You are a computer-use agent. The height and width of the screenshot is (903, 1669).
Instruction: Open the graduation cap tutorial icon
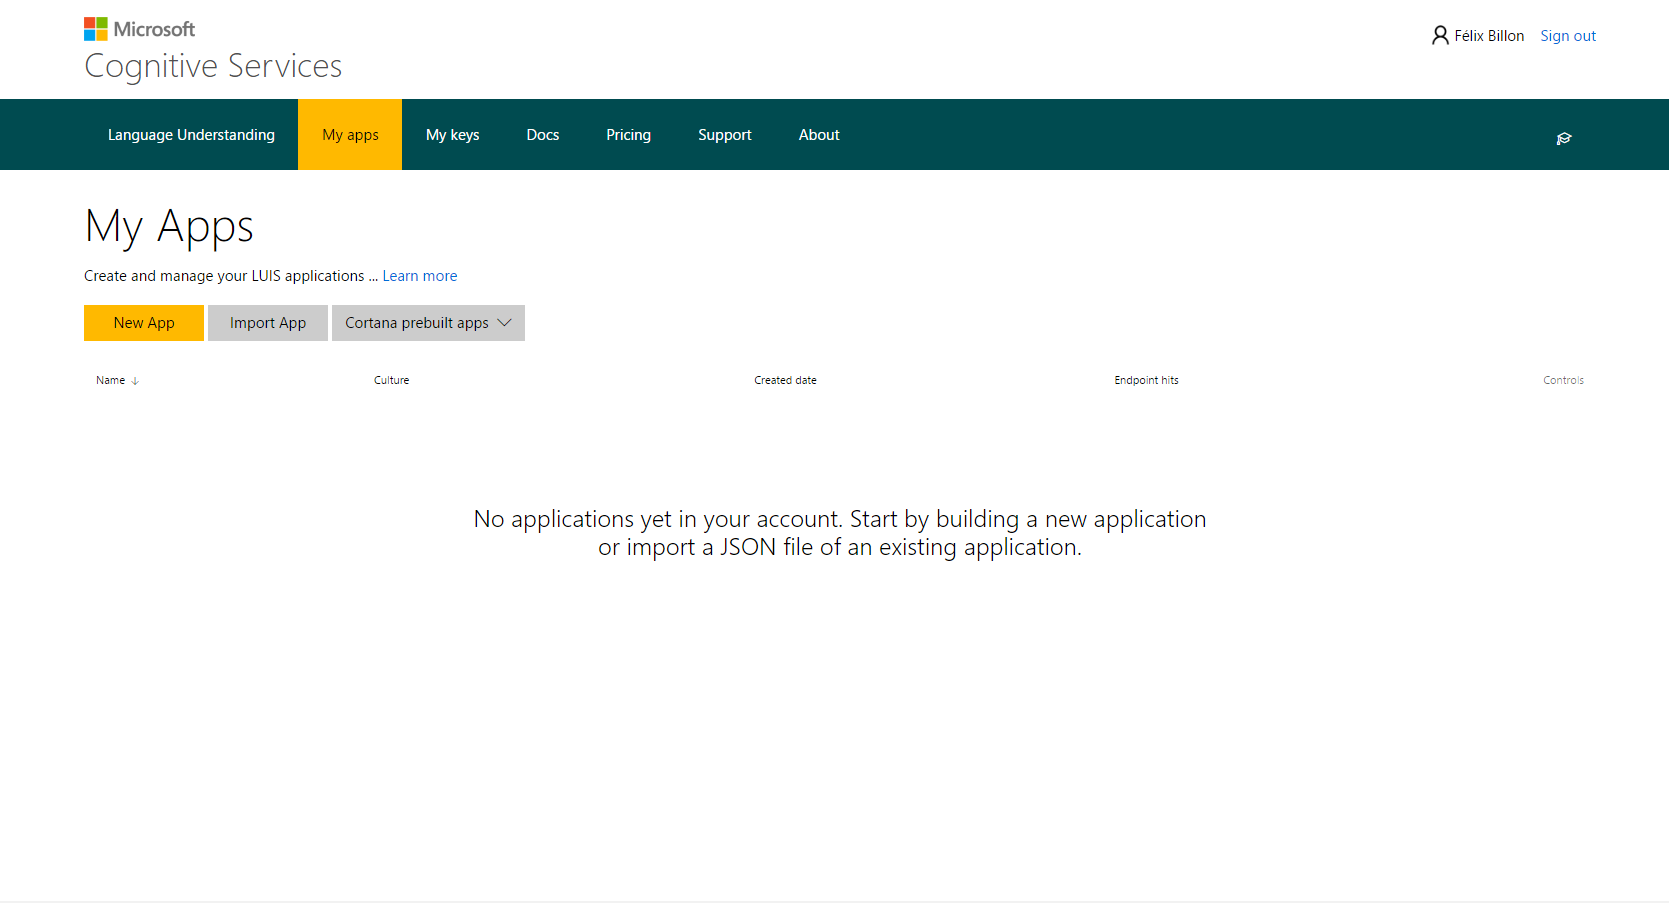coord(1564,139)
